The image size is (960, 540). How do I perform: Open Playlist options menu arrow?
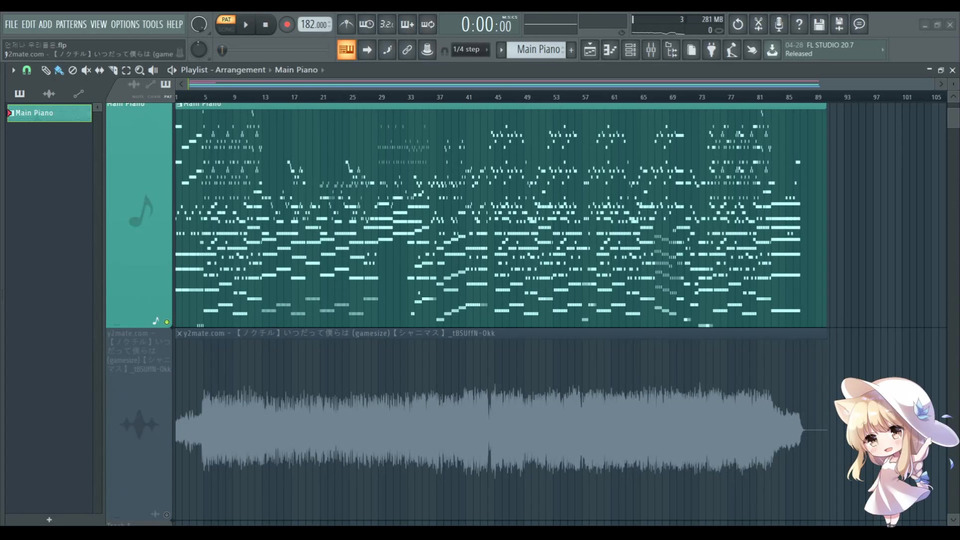point(13,70)
